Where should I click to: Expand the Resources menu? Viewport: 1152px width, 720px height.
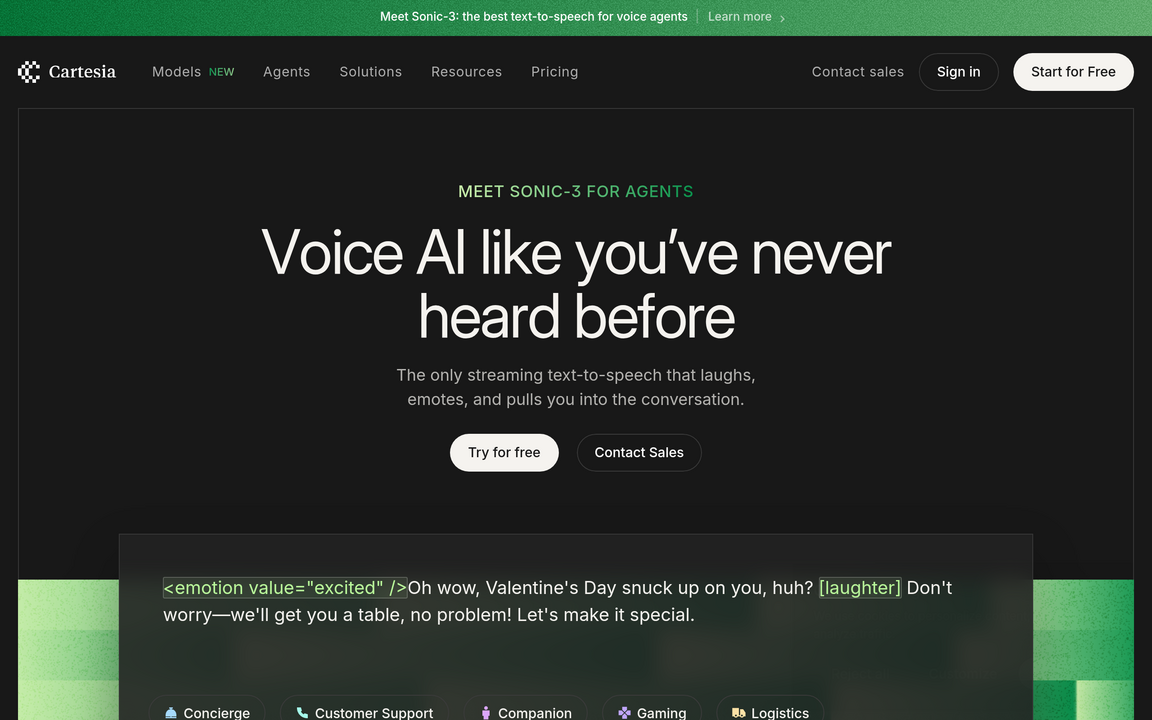(467, 72)
